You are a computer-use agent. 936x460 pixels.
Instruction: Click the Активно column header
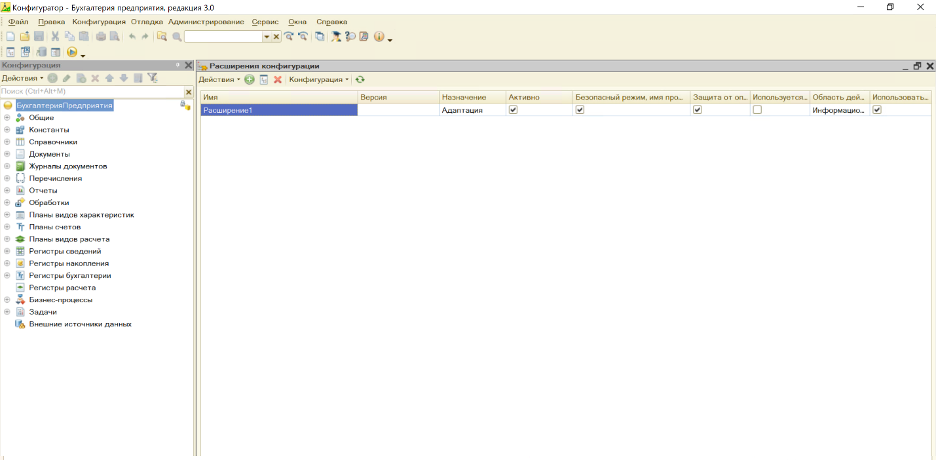point(539,97)
